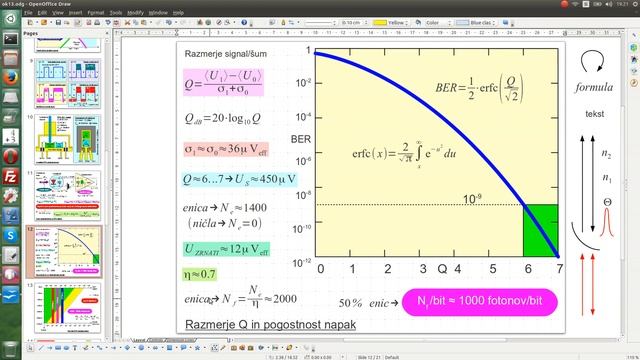Select the Ellipse tool
Viewport: 640px width, 360px height.
(66, 348)
